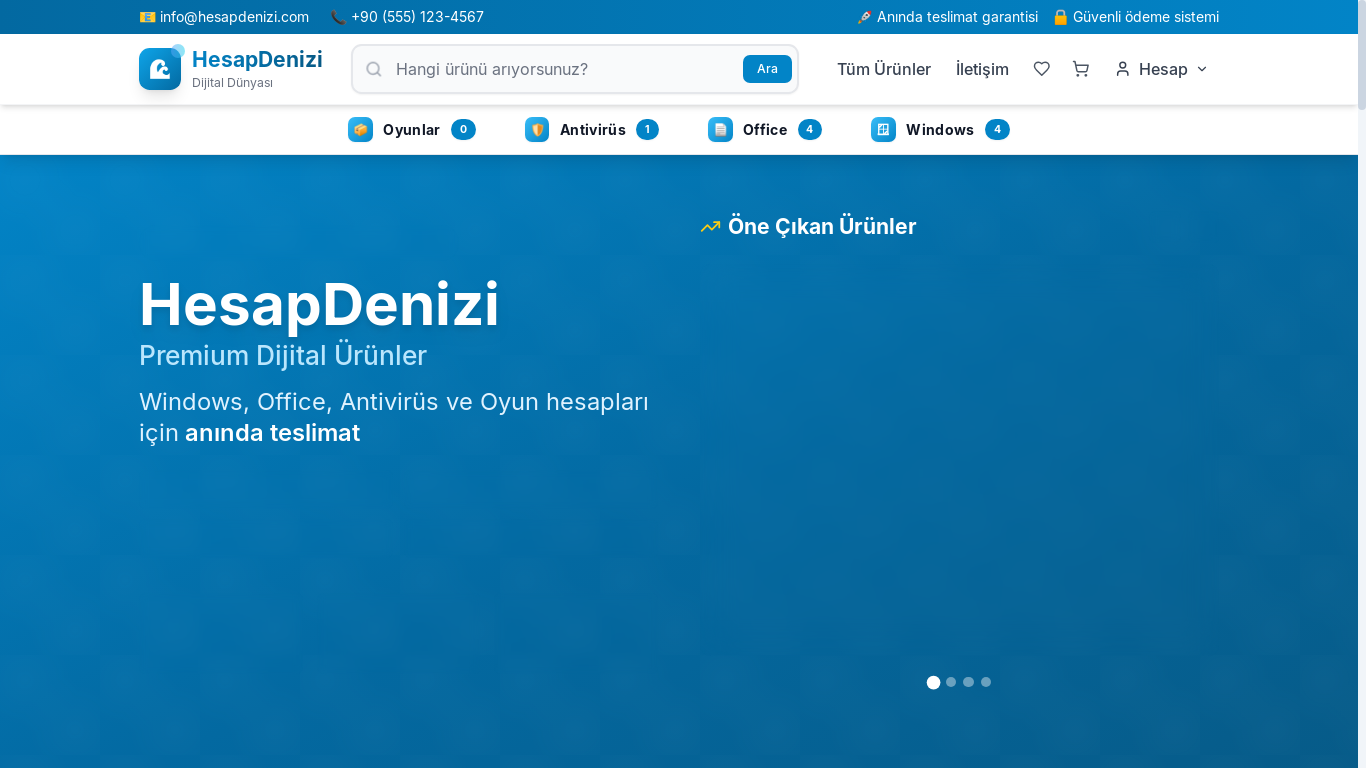Click the Dijital Dünyası tagline under logo
1366x768 pixels.
pos(232,83)
